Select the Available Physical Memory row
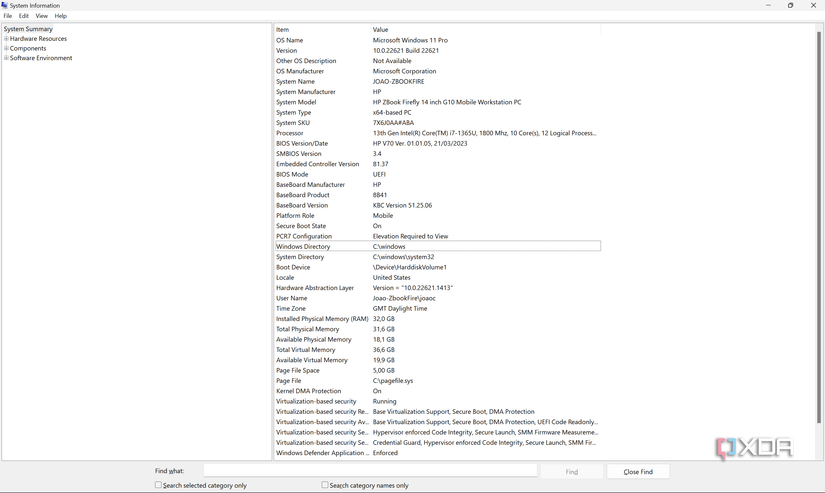 pyautogui.click(x=437, y=339)
